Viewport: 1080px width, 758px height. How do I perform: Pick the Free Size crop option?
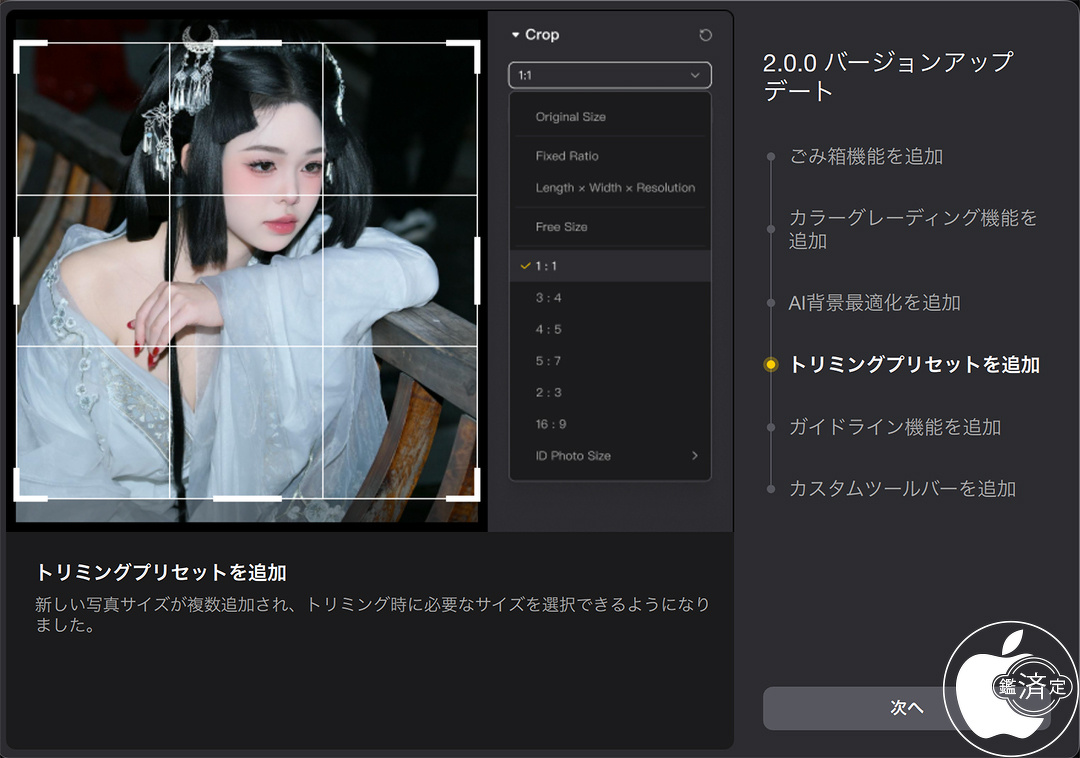click(561, 227)
